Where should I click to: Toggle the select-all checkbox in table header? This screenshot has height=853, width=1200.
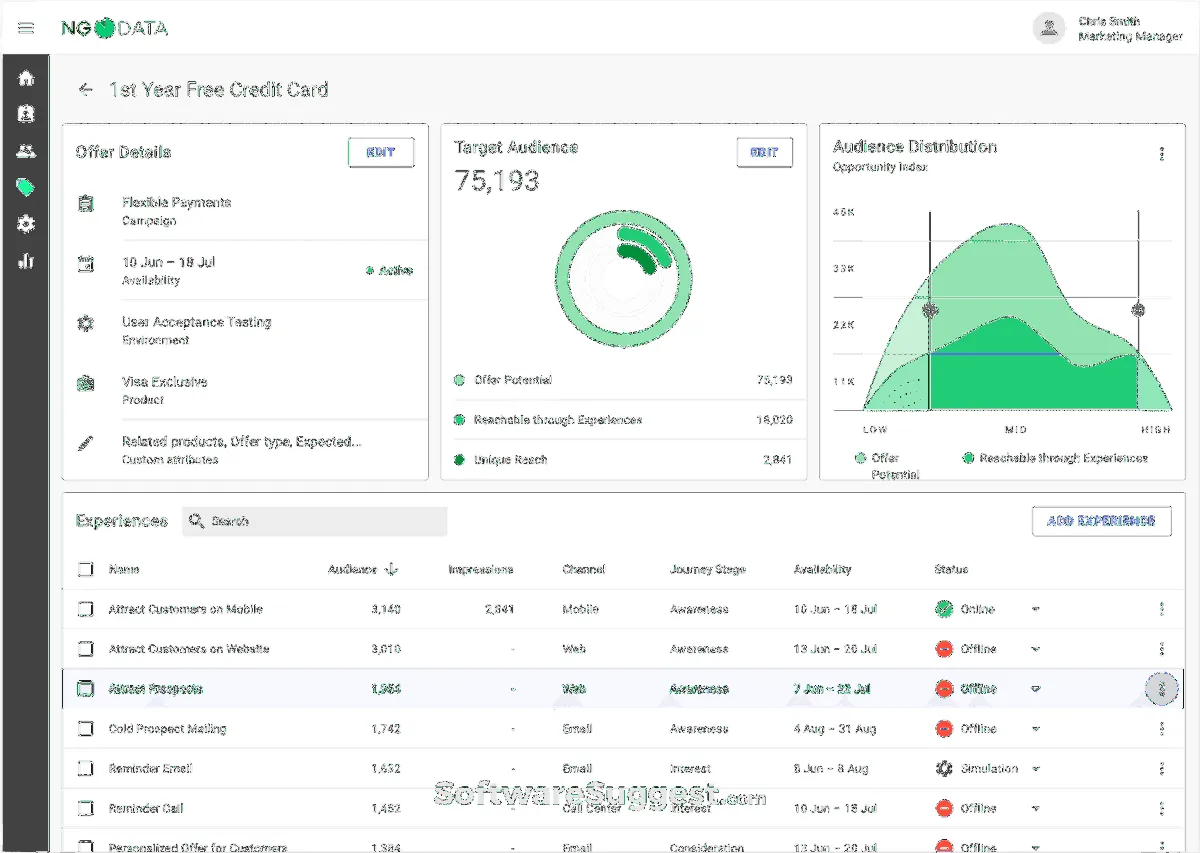(x=86, y=570)
